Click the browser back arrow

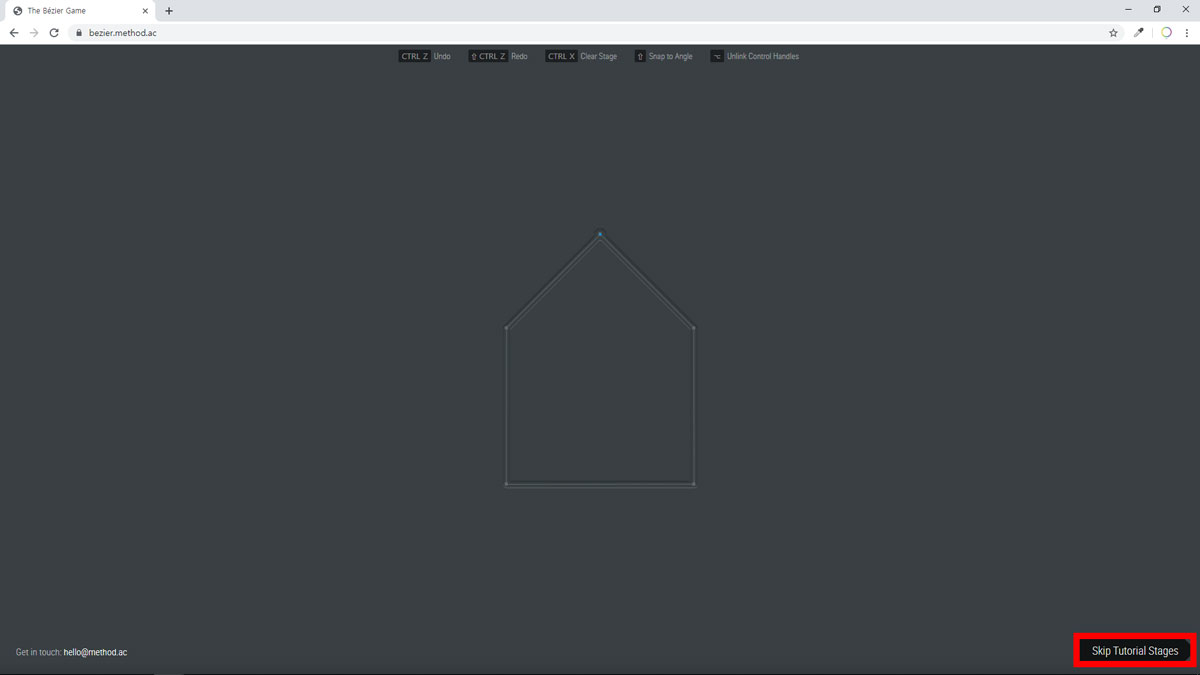pos(14,33)
